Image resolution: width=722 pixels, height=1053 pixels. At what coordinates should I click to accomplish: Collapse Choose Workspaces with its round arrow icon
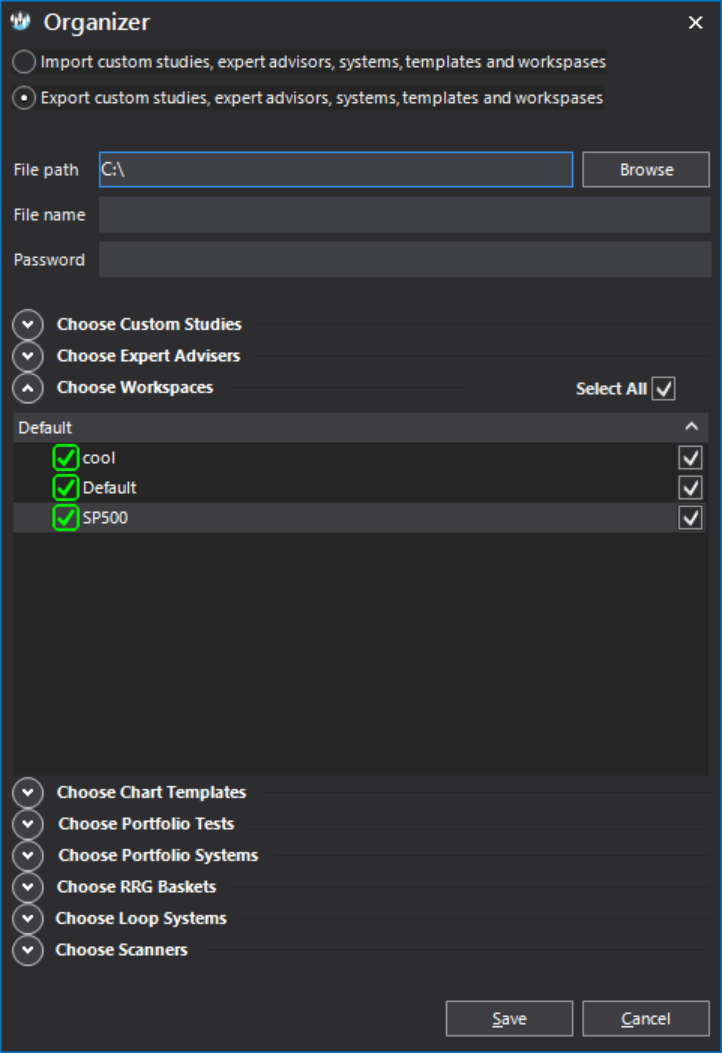(x=28, y=388)
